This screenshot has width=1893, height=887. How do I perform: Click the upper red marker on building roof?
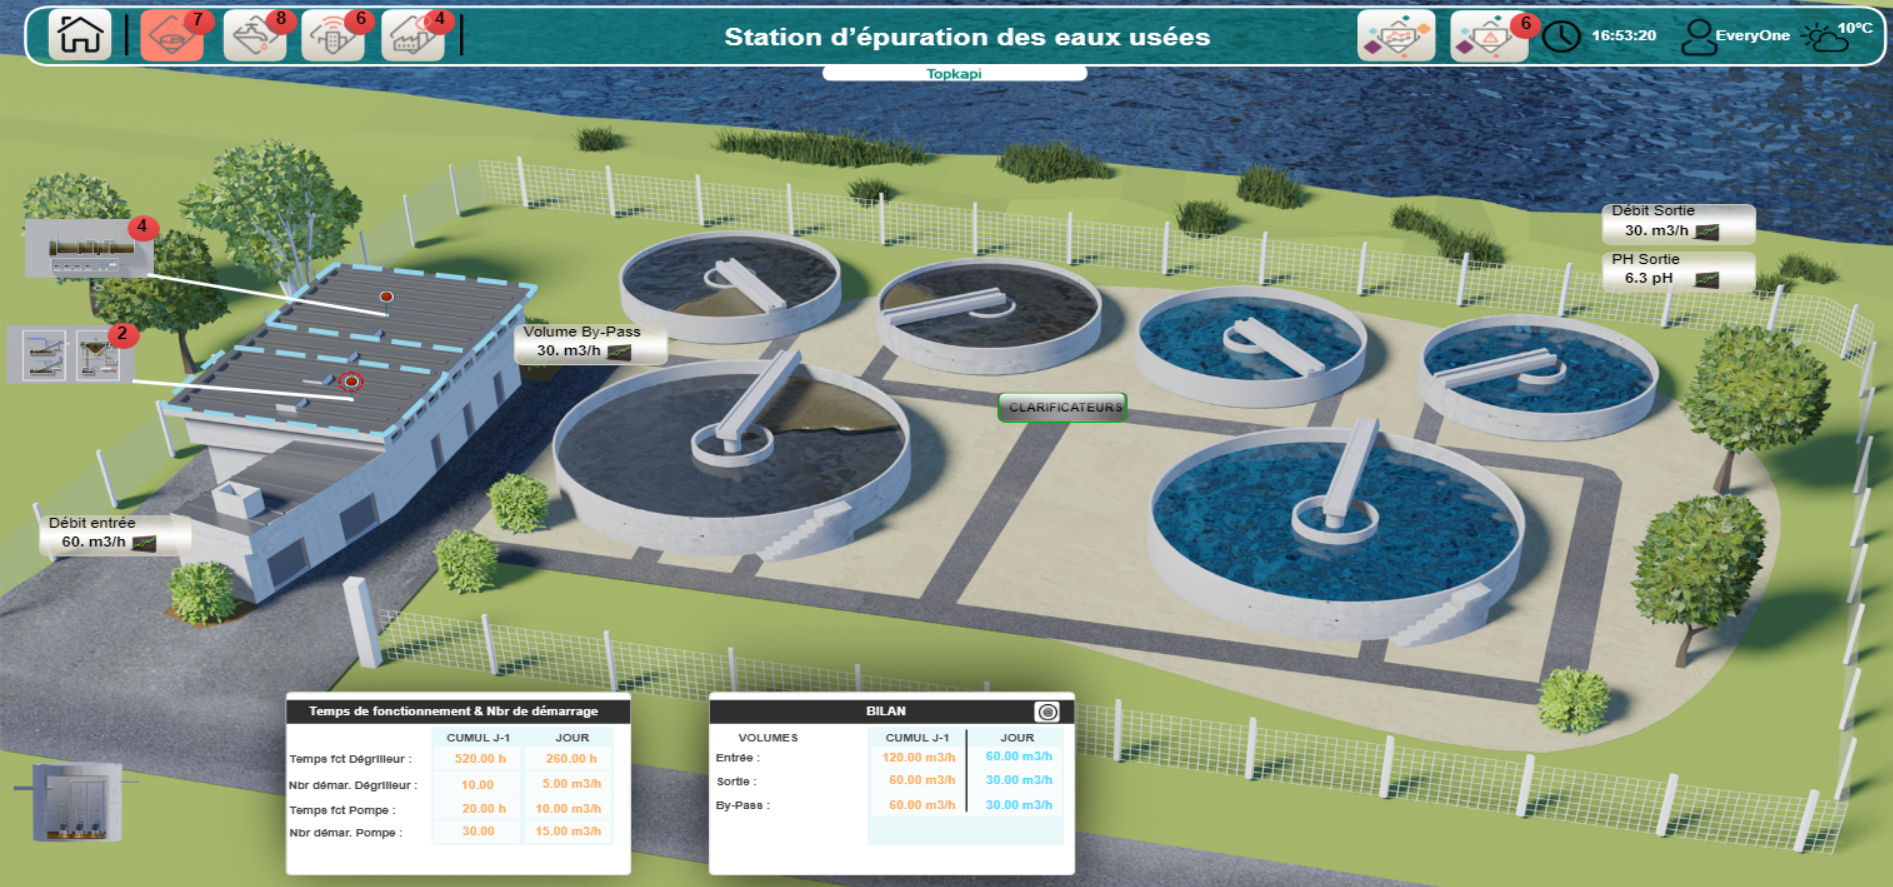pos(386,296)
